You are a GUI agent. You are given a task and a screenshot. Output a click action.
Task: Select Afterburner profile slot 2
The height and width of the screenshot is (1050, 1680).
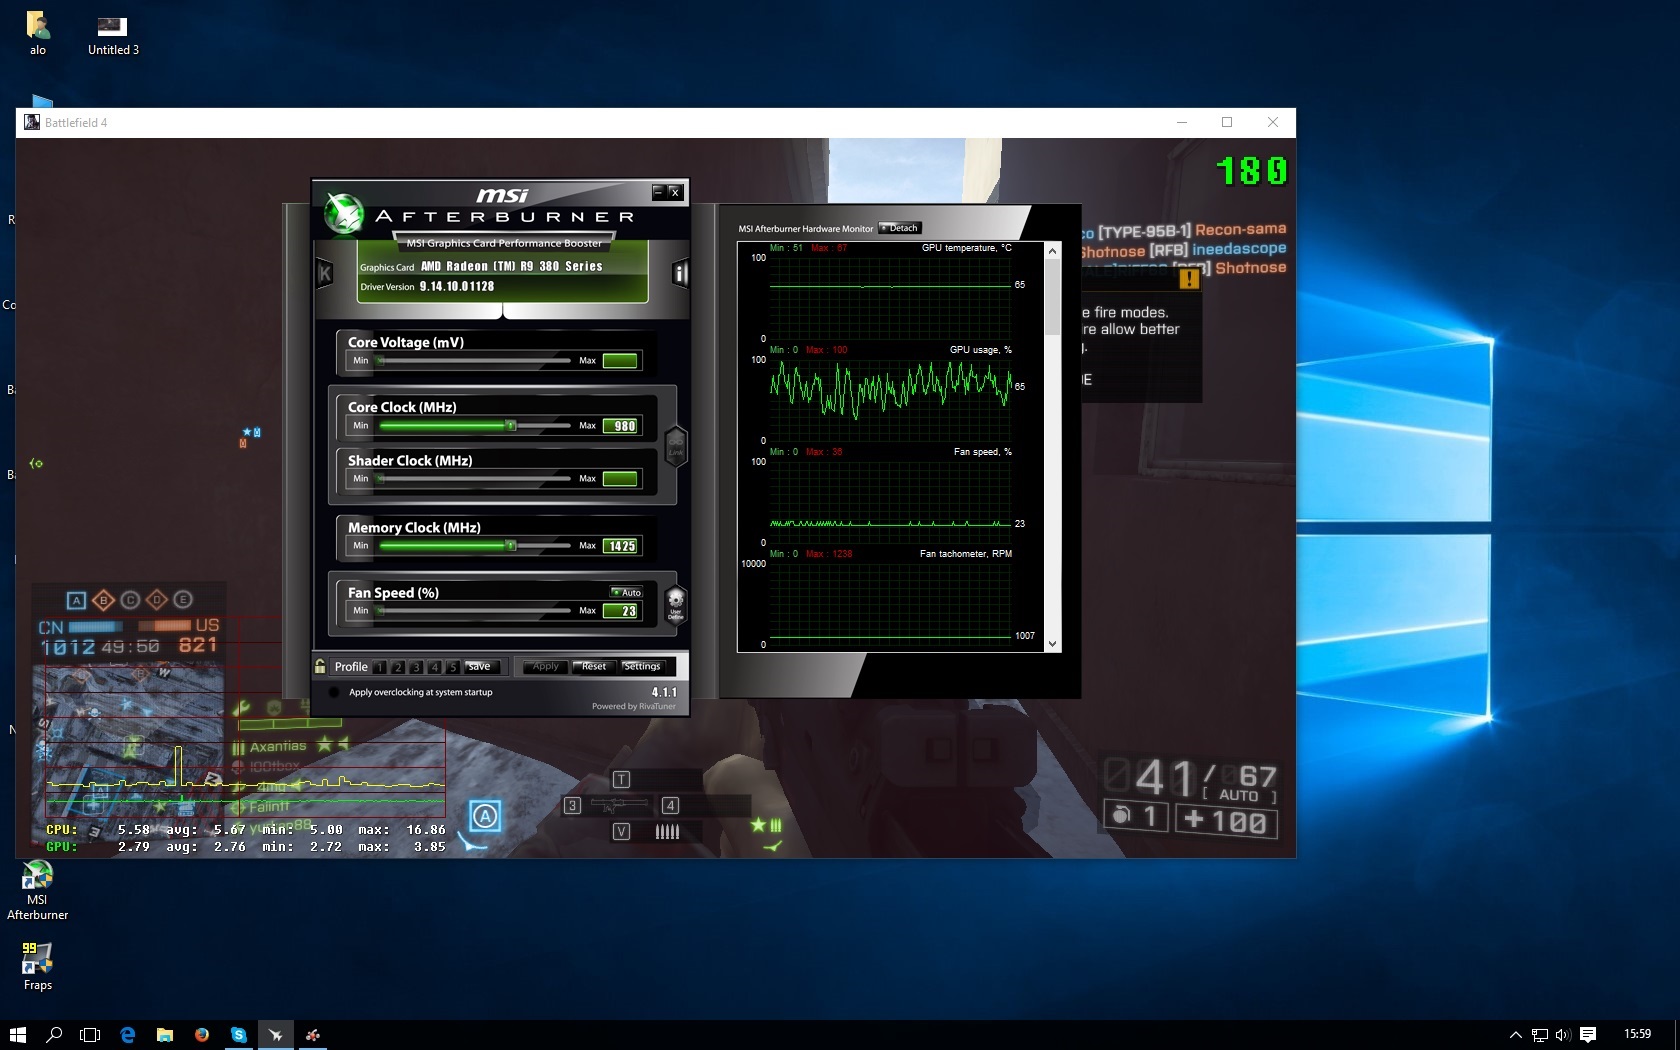coord(398,667)
